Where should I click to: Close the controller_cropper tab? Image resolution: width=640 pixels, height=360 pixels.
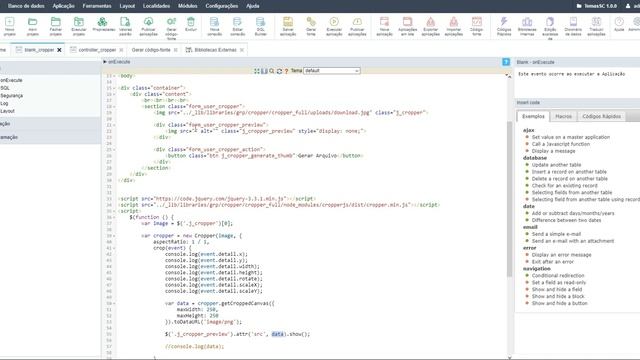pos(121,50)
